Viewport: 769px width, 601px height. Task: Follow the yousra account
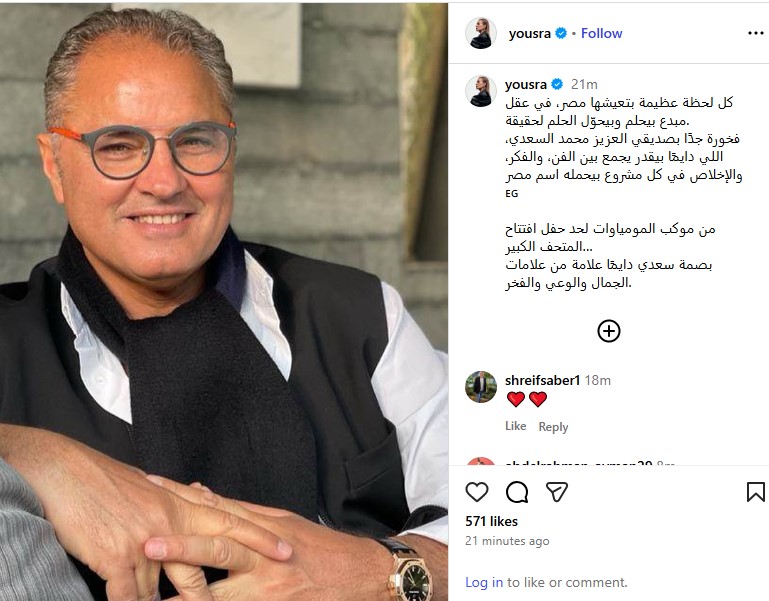601,33
